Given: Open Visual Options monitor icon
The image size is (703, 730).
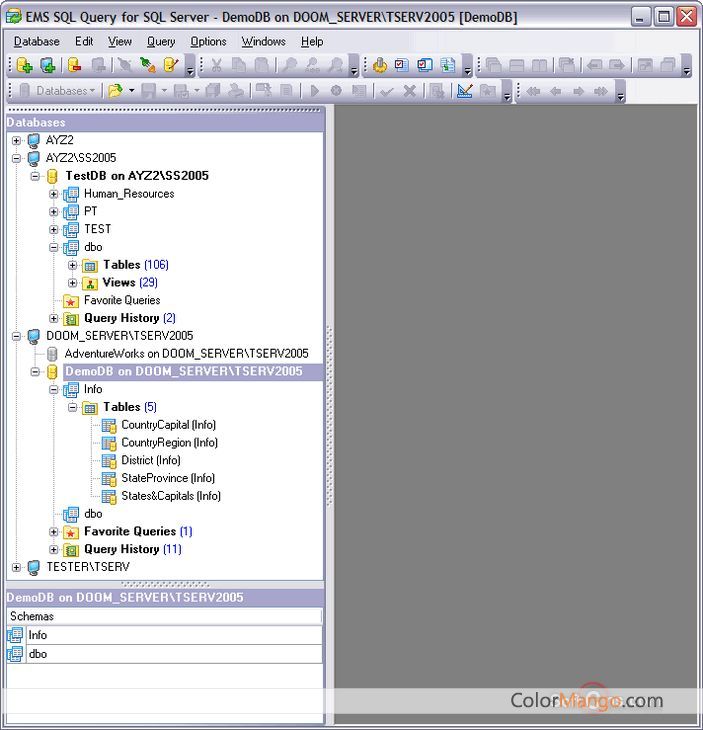Looking at the screenshot, I should tap(425, 65).
